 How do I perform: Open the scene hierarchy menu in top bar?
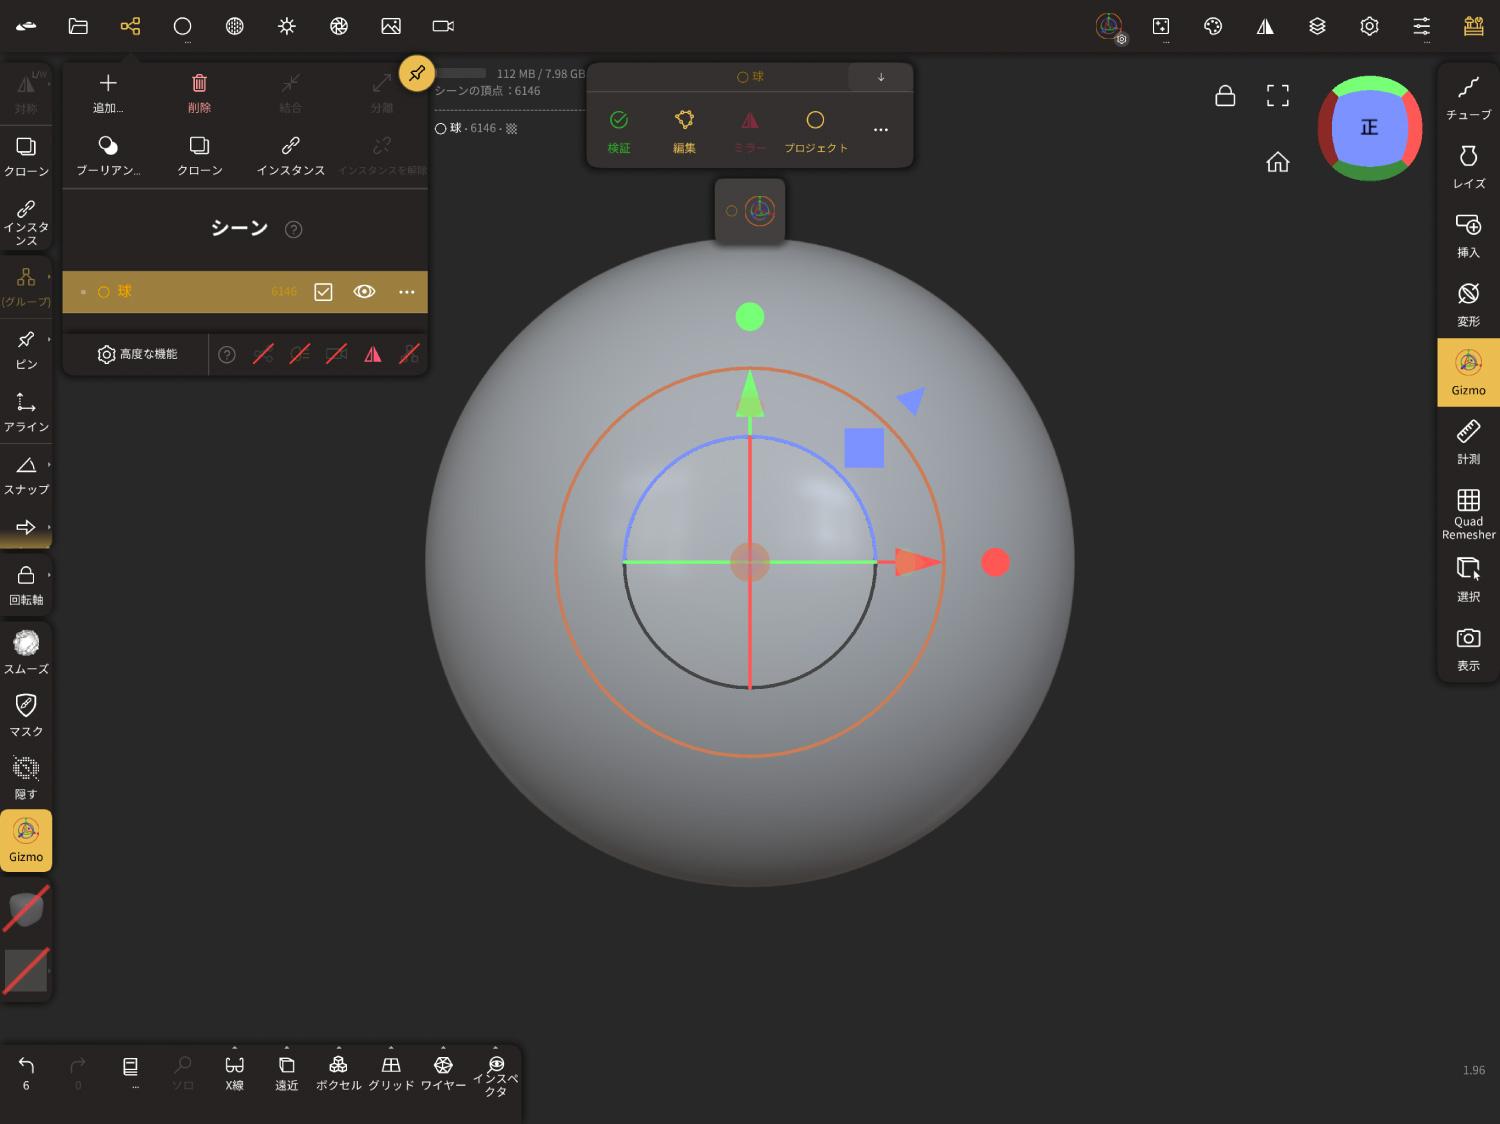(x=130, y=26)
